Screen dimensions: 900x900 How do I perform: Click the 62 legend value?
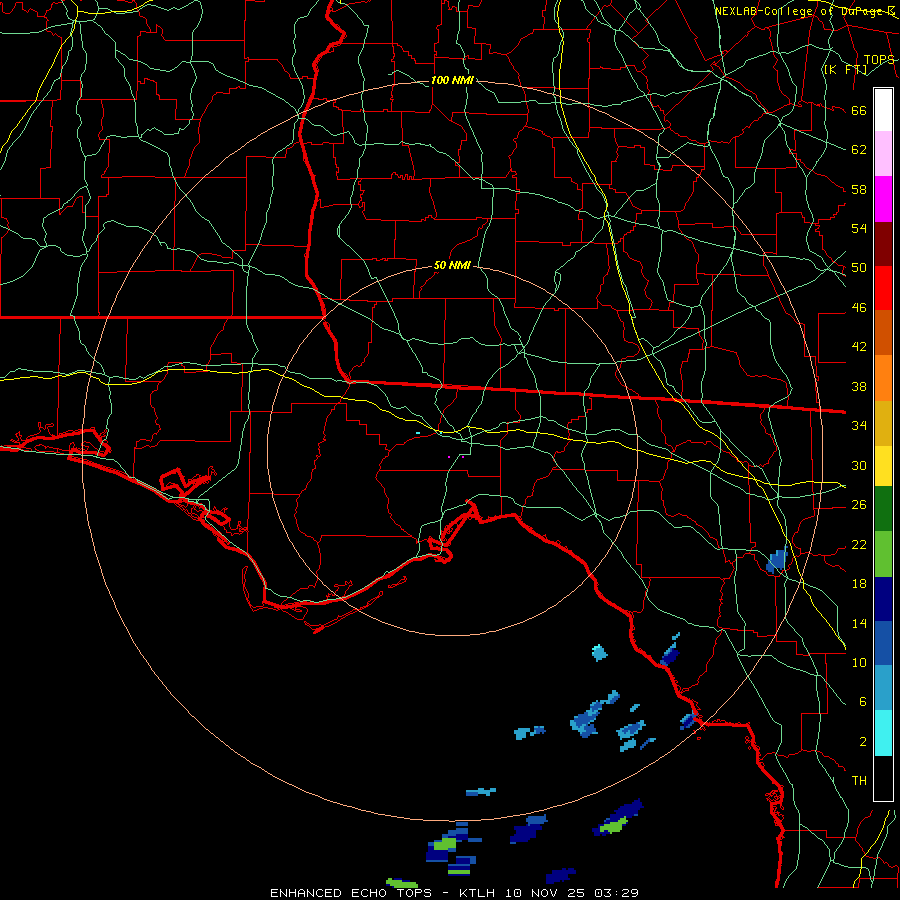point(859,149)
